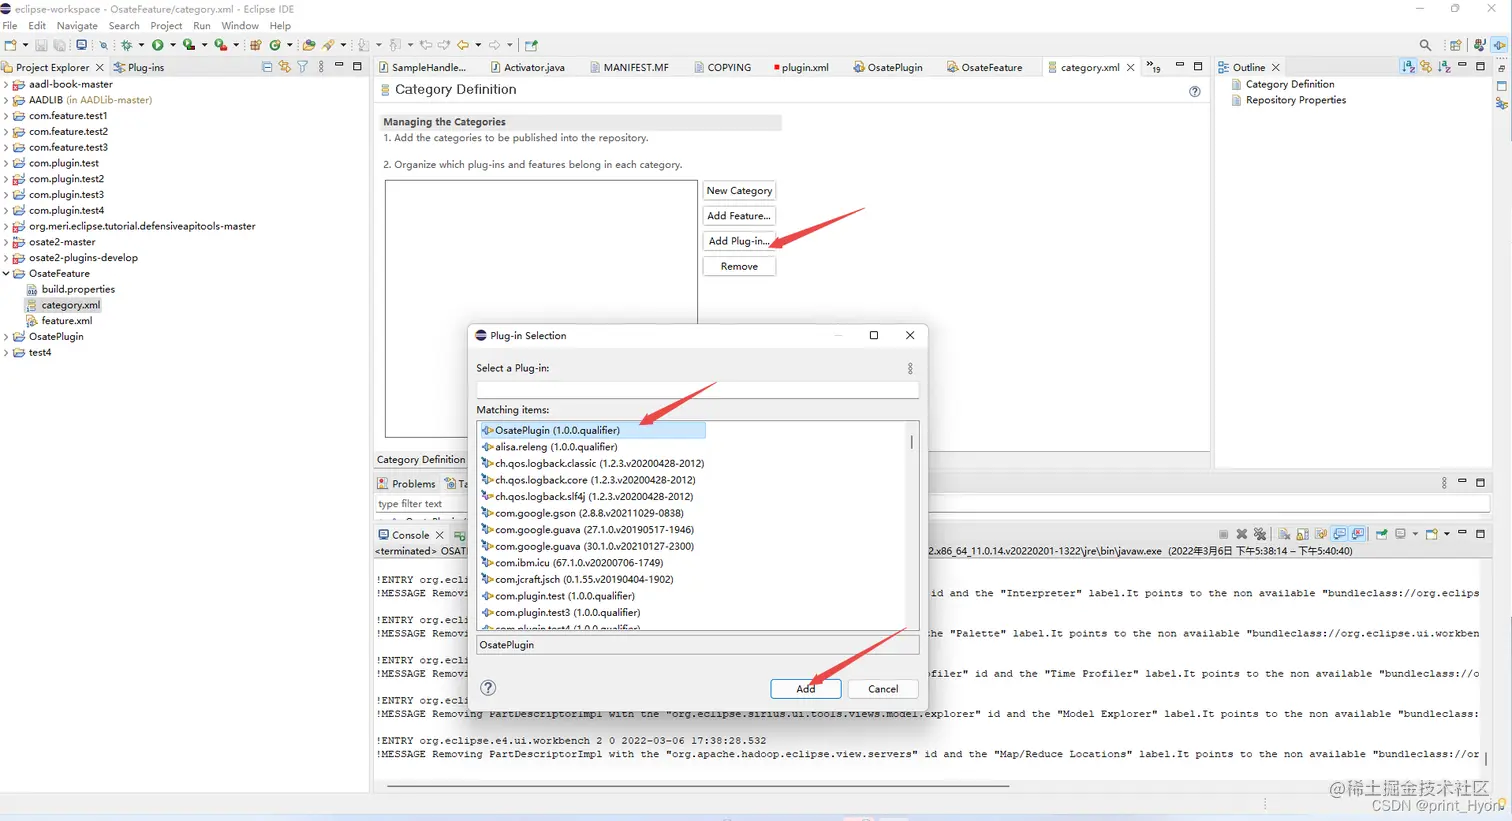
Task: Click the Add Feature... button
Action: (x=739, y=216)
